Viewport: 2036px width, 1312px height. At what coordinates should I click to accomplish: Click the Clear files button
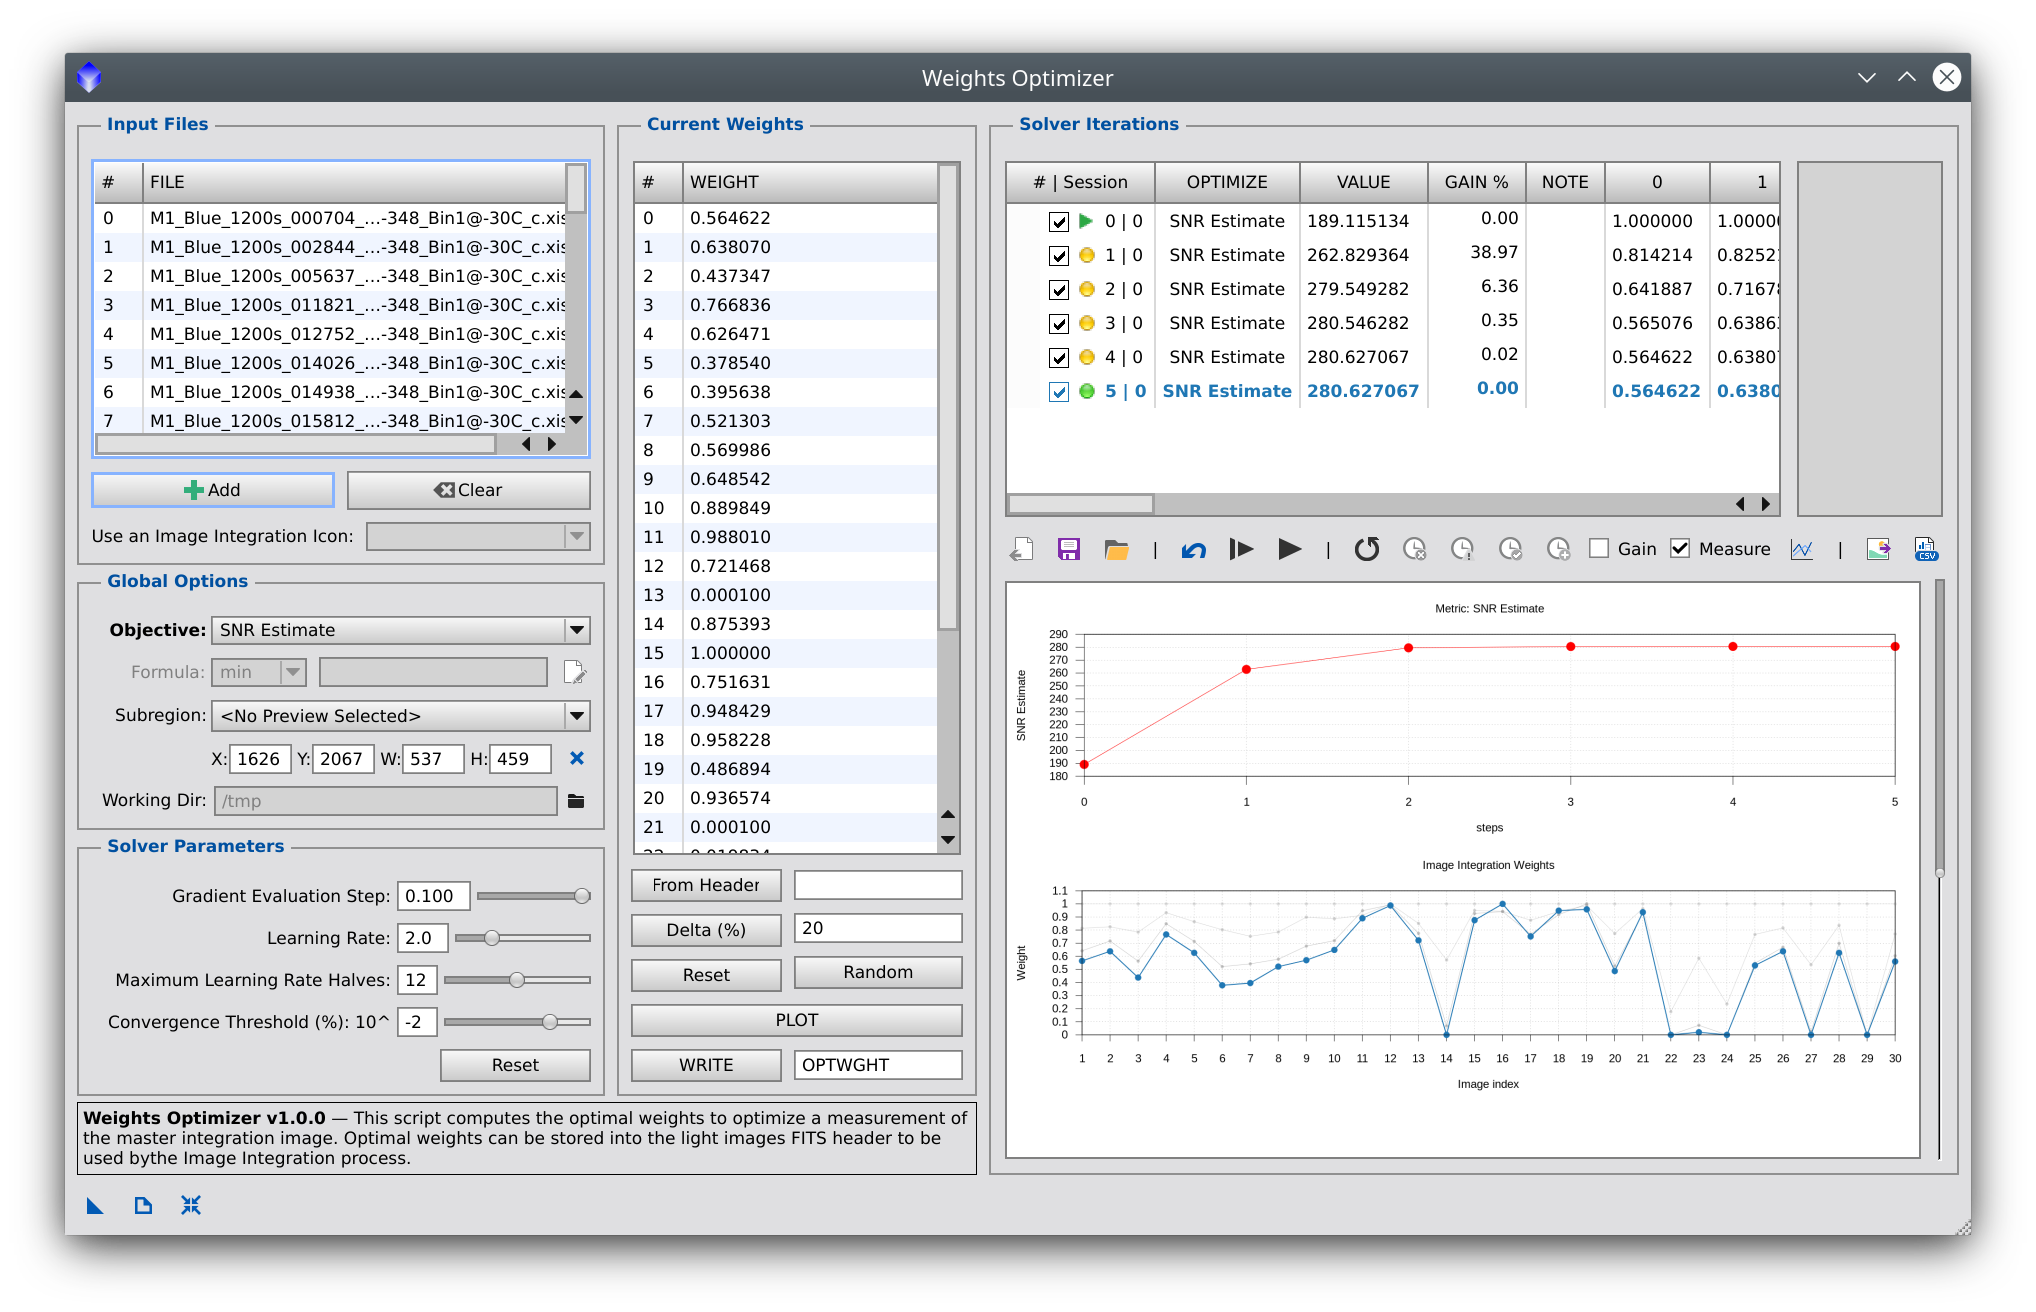pos(468,490)
